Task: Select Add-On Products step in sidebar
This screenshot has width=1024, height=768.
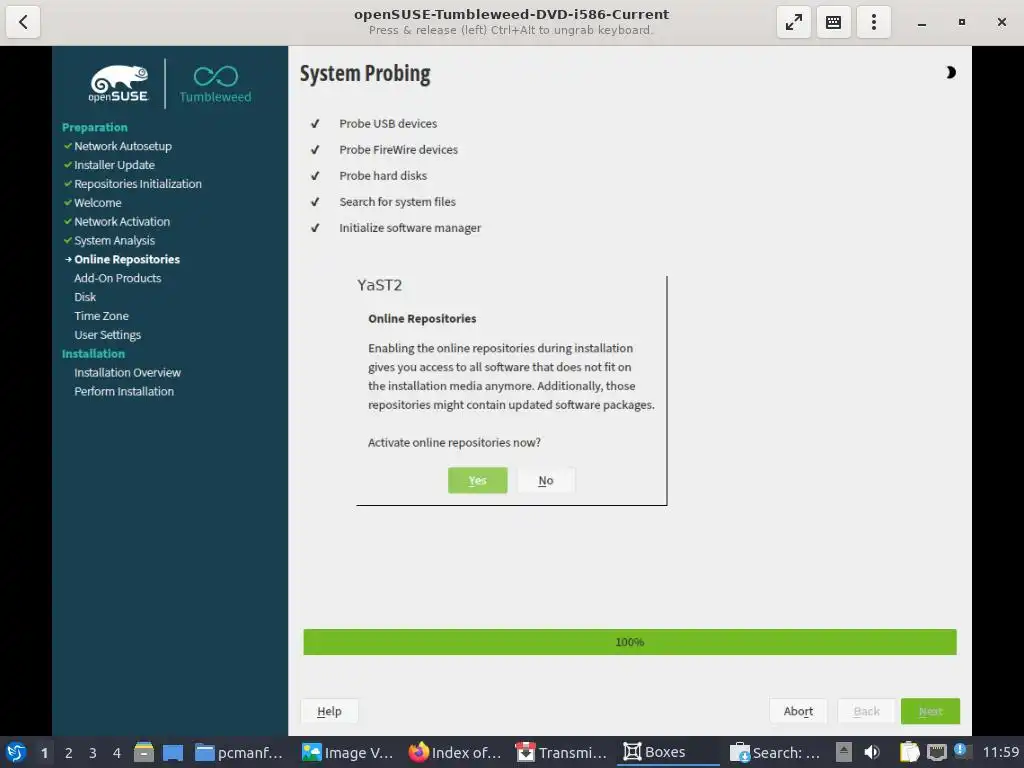Action: [118, 278]
